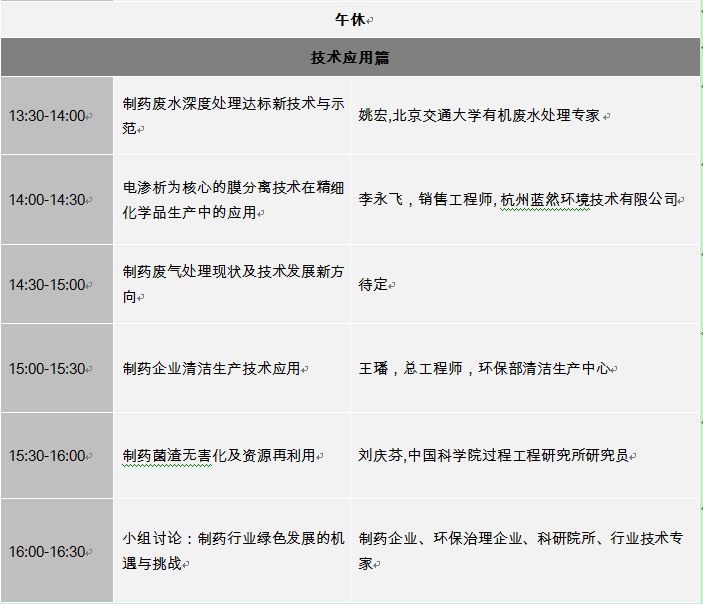The width and height of the screenshot is (703, 604).
Task: Click the 制药企业清洁生产技术应用 topic
Action: click(211, 369)
